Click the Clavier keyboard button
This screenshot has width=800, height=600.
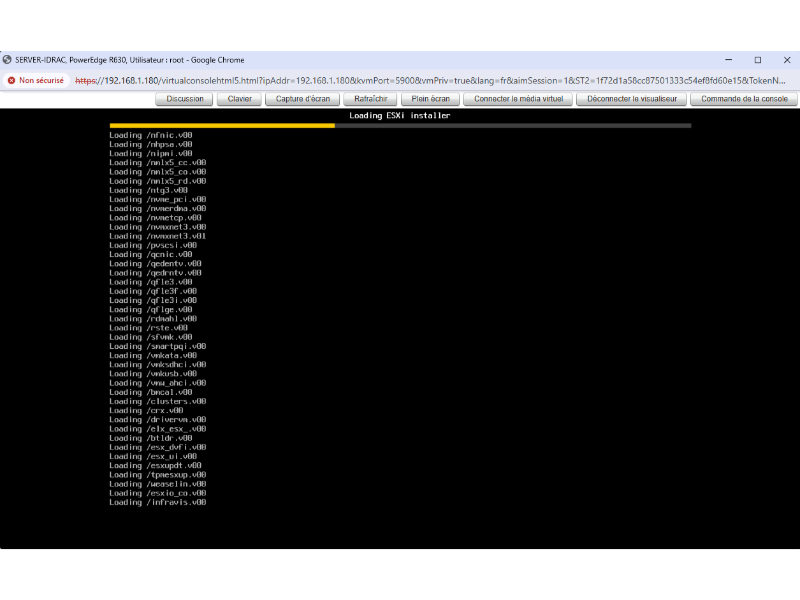(240, 99)
